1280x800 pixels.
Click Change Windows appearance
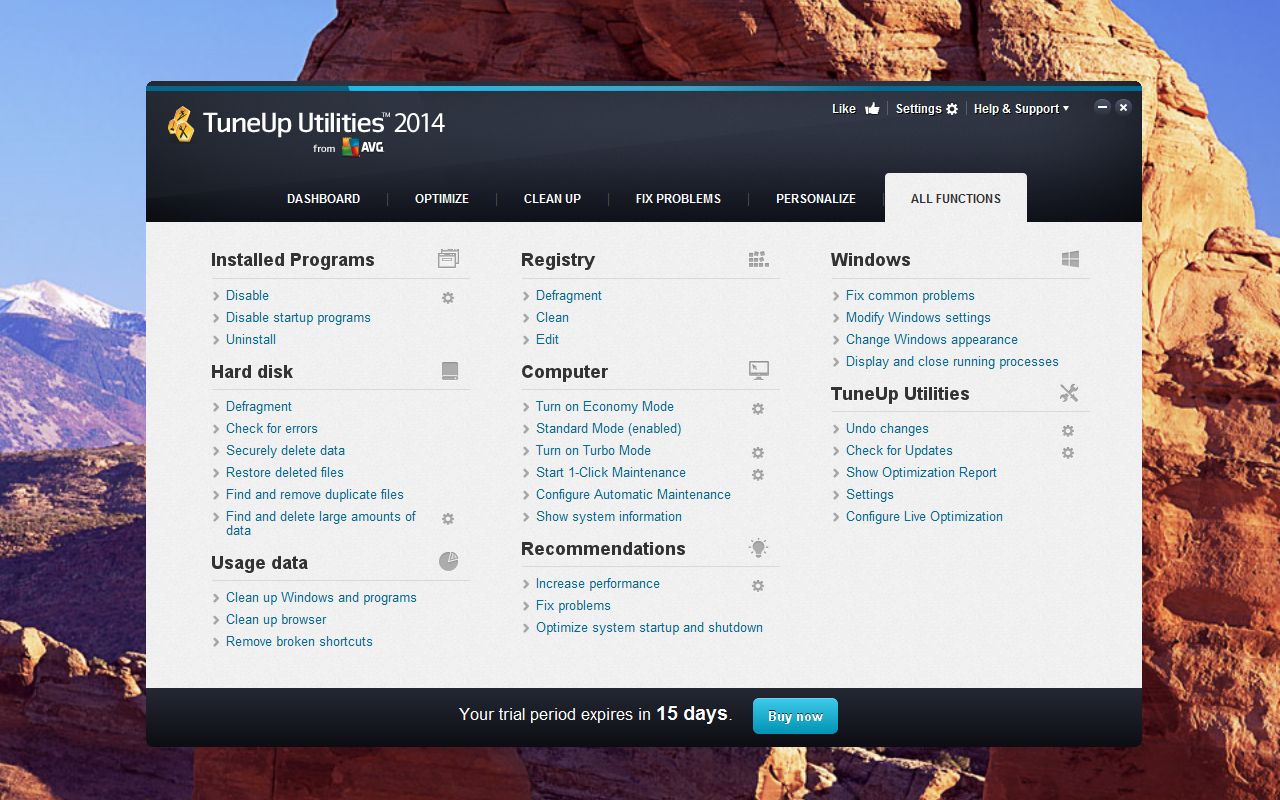coord(932,339)
